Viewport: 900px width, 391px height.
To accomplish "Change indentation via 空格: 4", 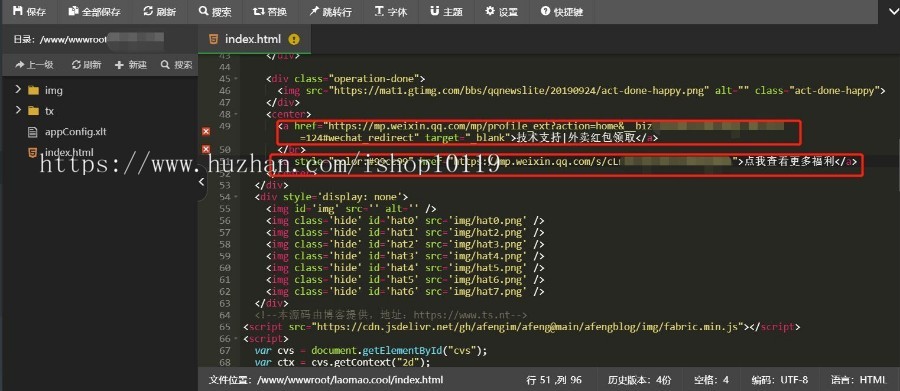I will pyautogui.click(x=712, y=380).
